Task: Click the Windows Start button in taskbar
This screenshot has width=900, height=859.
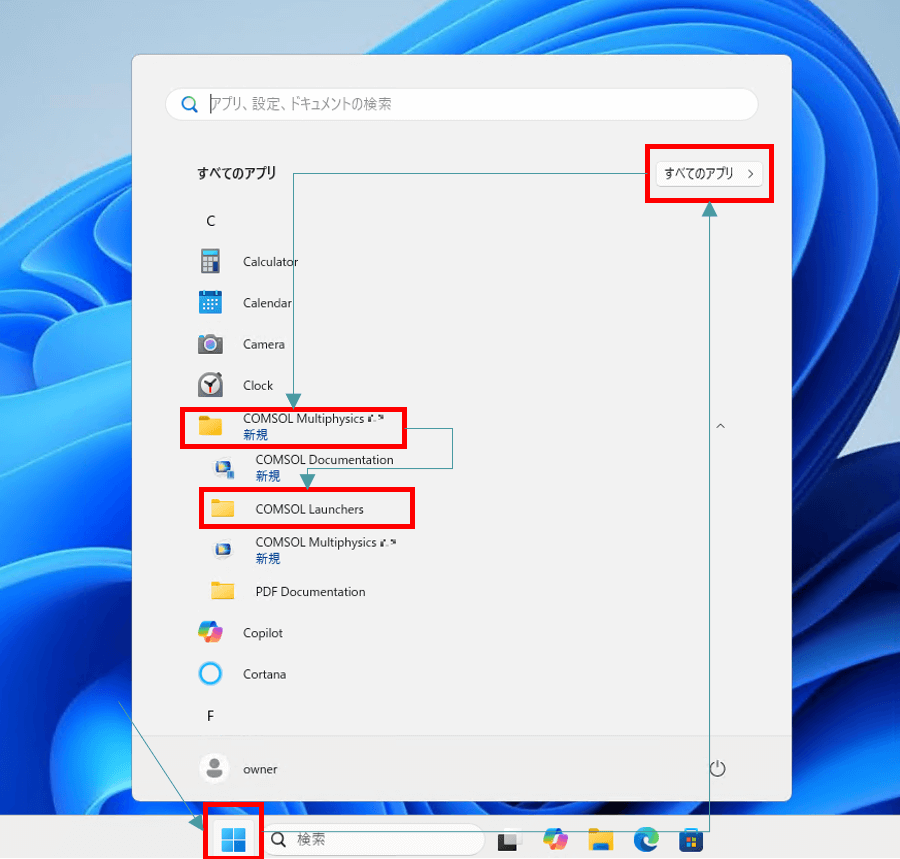Action: coord(233,840)
